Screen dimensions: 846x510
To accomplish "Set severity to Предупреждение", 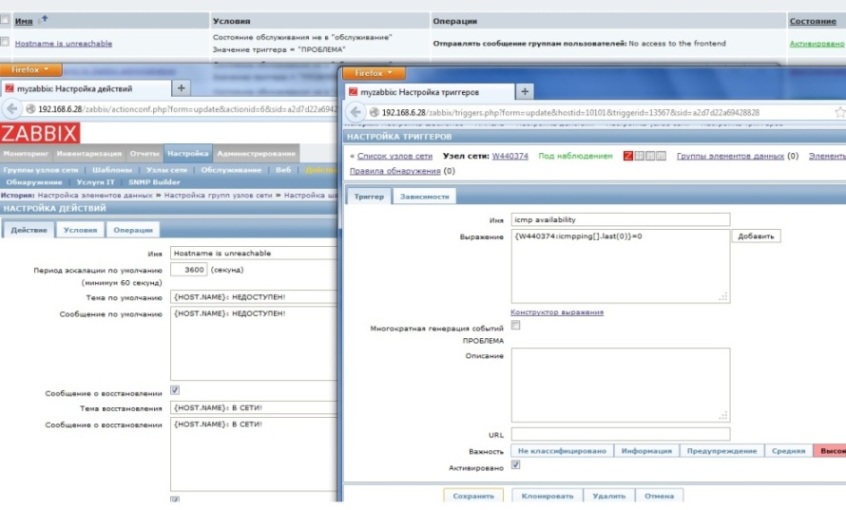I will coord(722,451).
